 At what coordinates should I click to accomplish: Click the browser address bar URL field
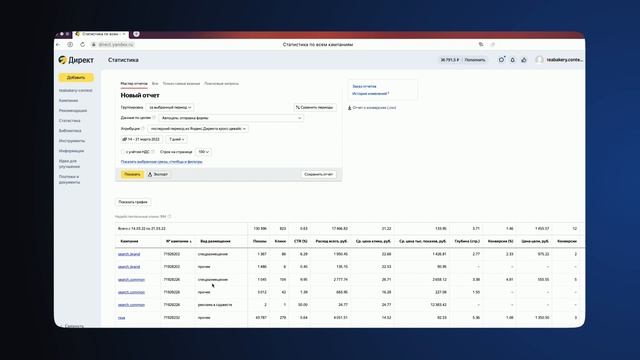point(116,44)
